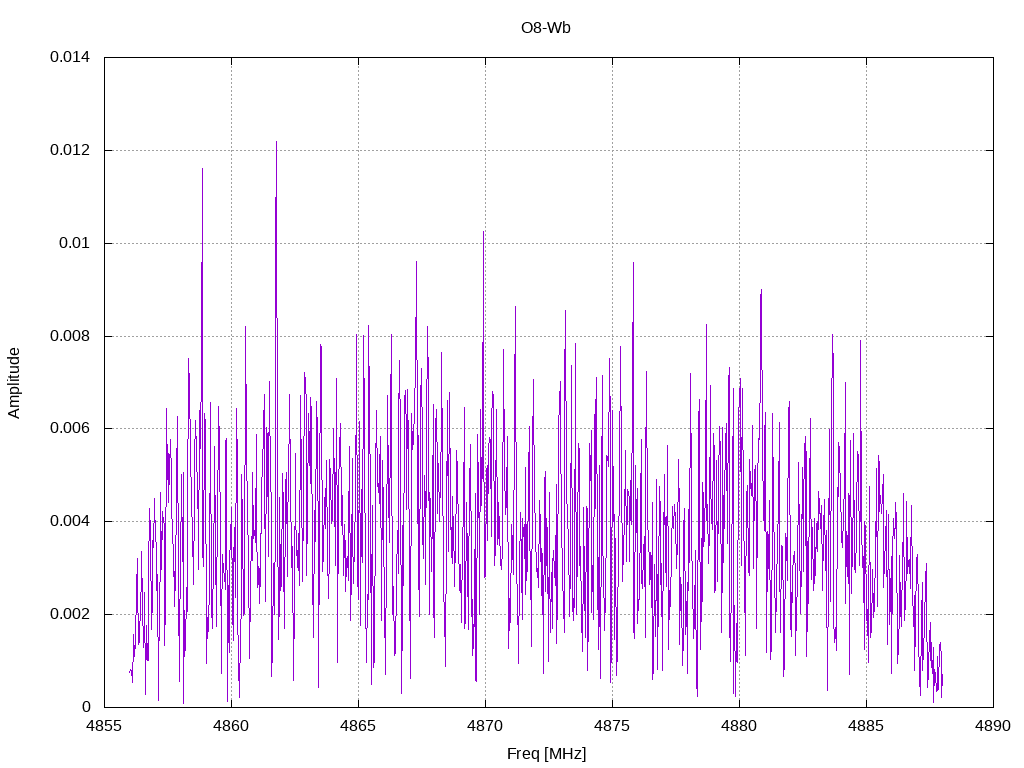Click the 0.006 y-axis tick label
Viewport: 1024px width, 768px height.
tap(70, 428)
